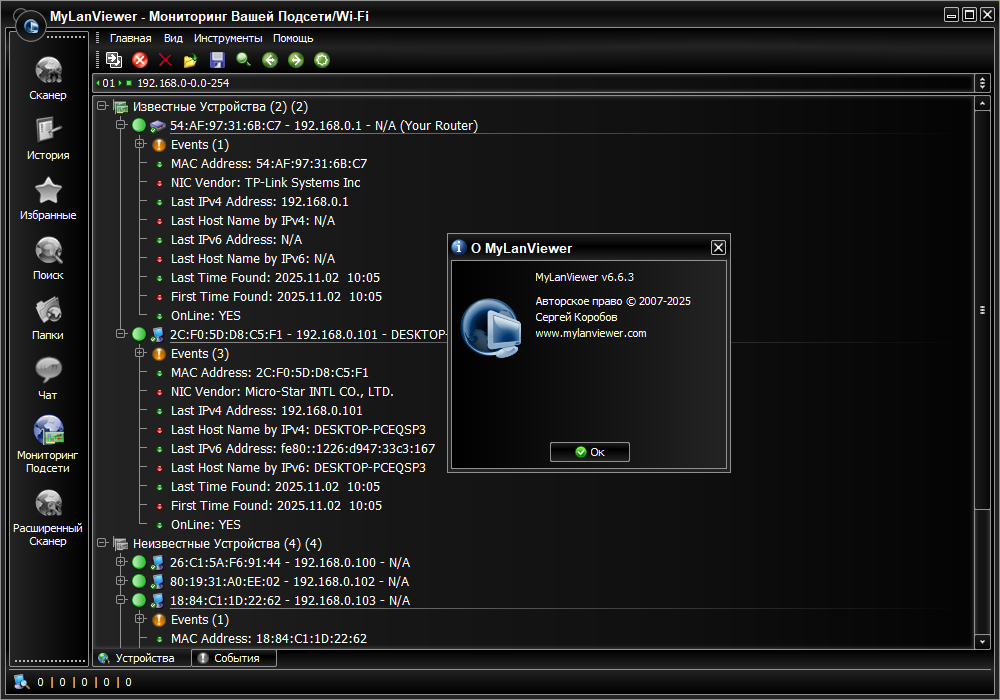Select Last IPv4 Address: 192.168.0.1 row
This screenshot has height=700, width=1000.
coord(260,201)
